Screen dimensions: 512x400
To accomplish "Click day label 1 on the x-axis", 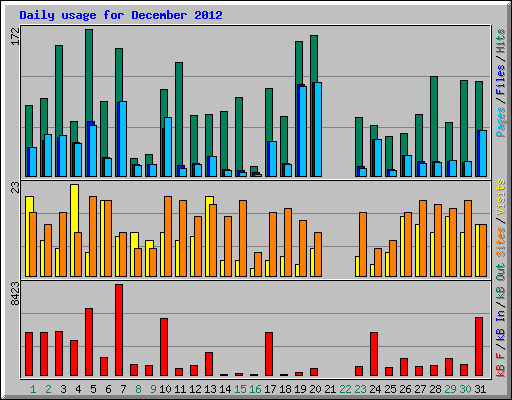I will click(x=33, y=389).
